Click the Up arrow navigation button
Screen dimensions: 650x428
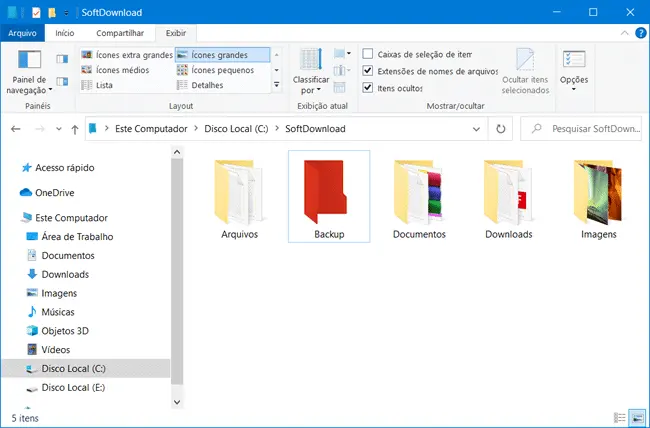point(75,129)
